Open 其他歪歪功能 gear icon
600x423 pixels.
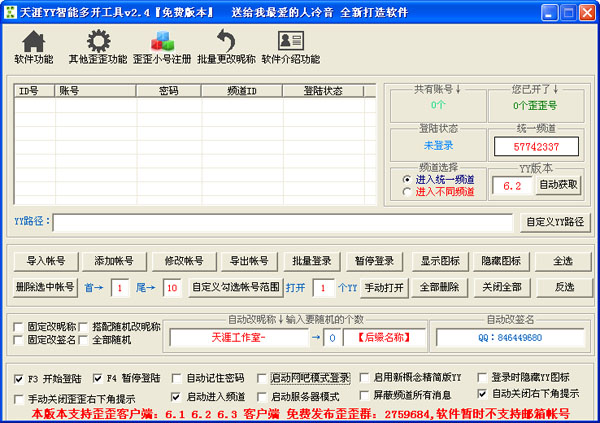(98, 41)
